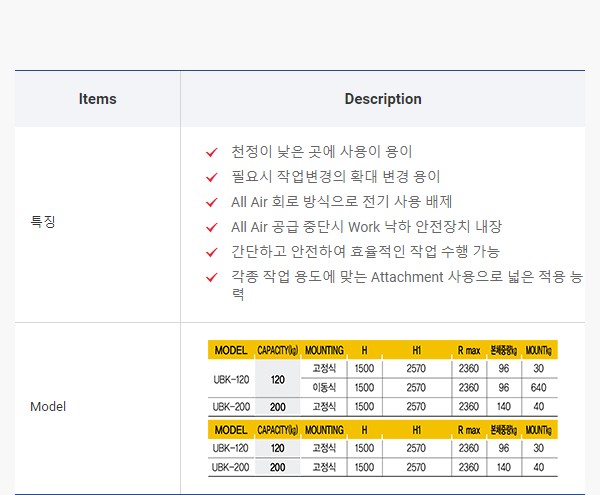Click the checkmark next to "All Air 공급 중단시"

[211, 227]
